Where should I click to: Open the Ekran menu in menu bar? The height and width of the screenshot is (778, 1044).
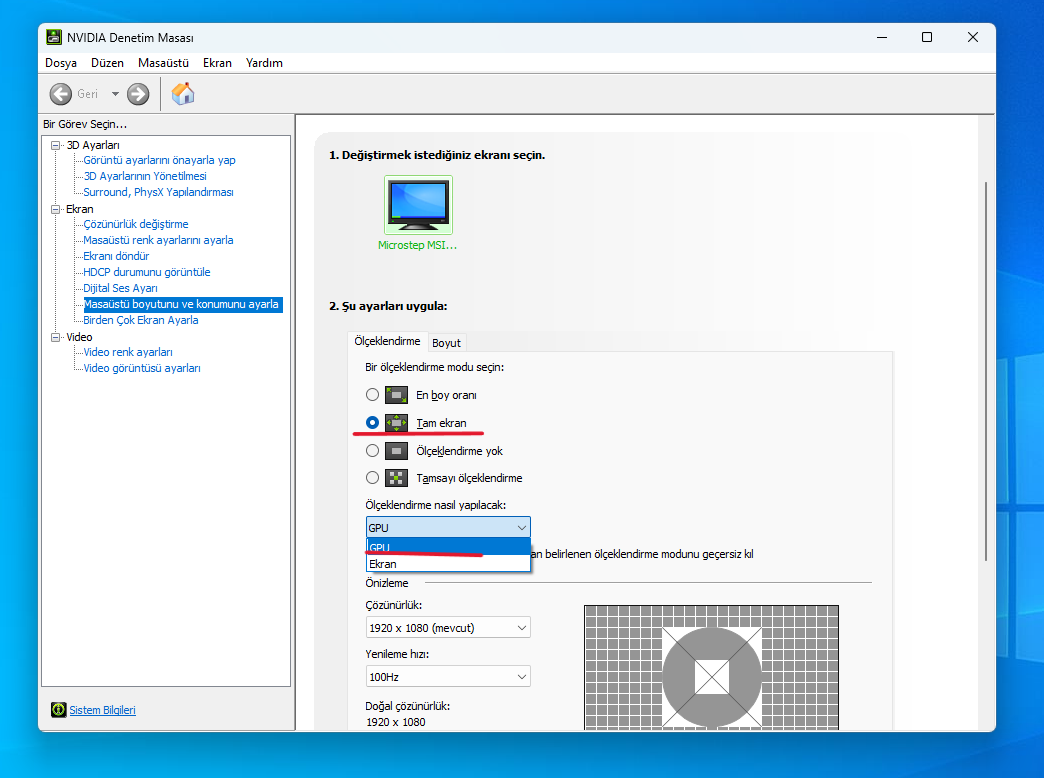(217, 63)
